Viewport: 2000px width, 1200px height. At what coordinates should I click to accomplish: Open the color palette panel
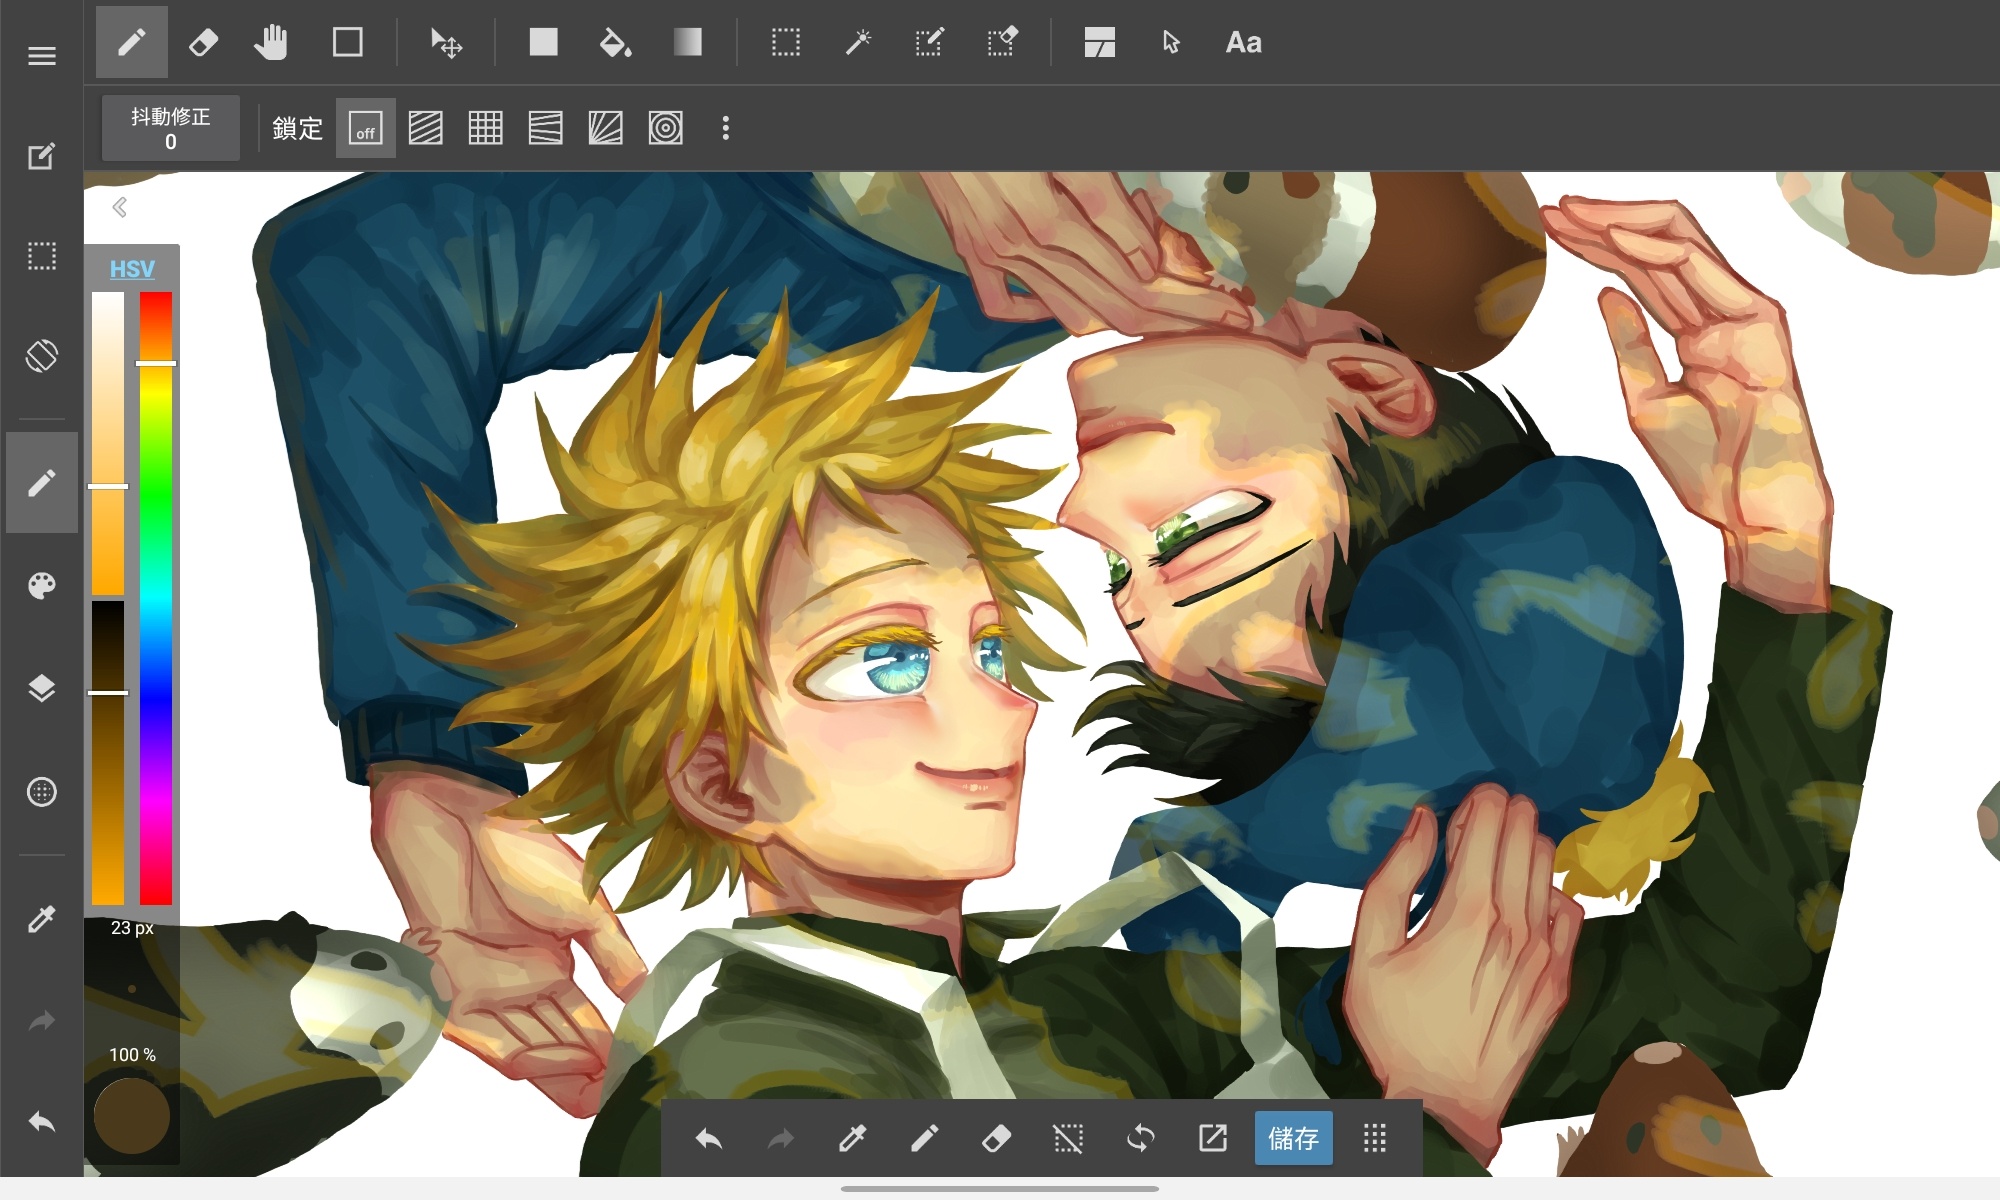click(x=41, y=586)
